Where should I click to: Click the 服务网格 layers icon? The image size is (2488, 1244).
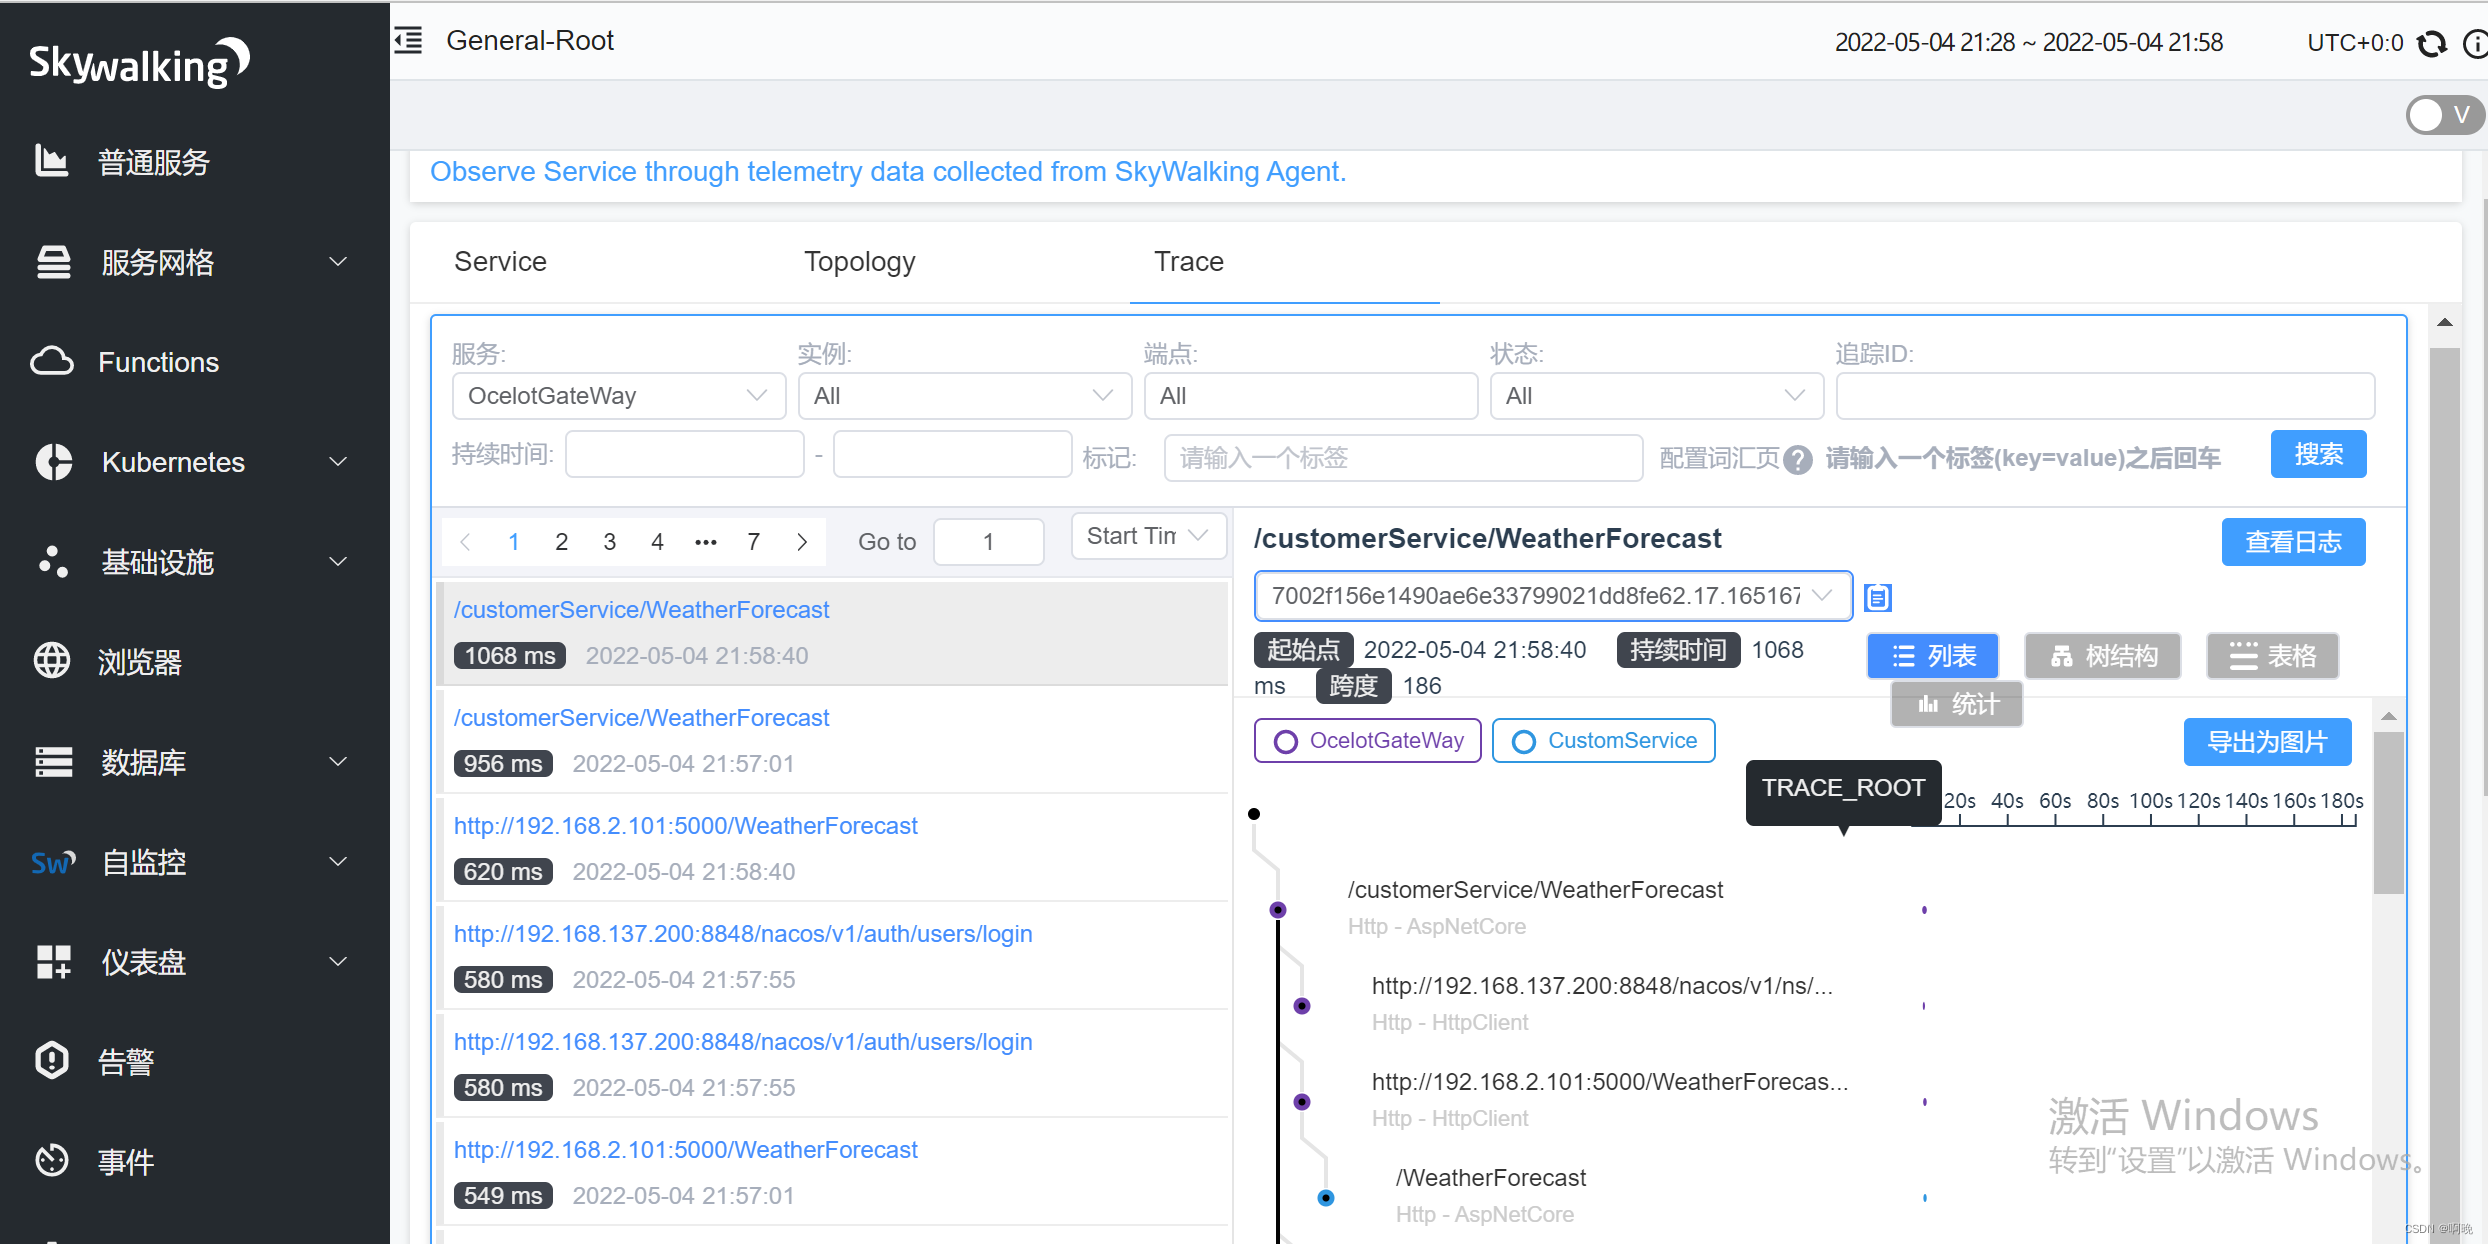(x=53, y=262)
